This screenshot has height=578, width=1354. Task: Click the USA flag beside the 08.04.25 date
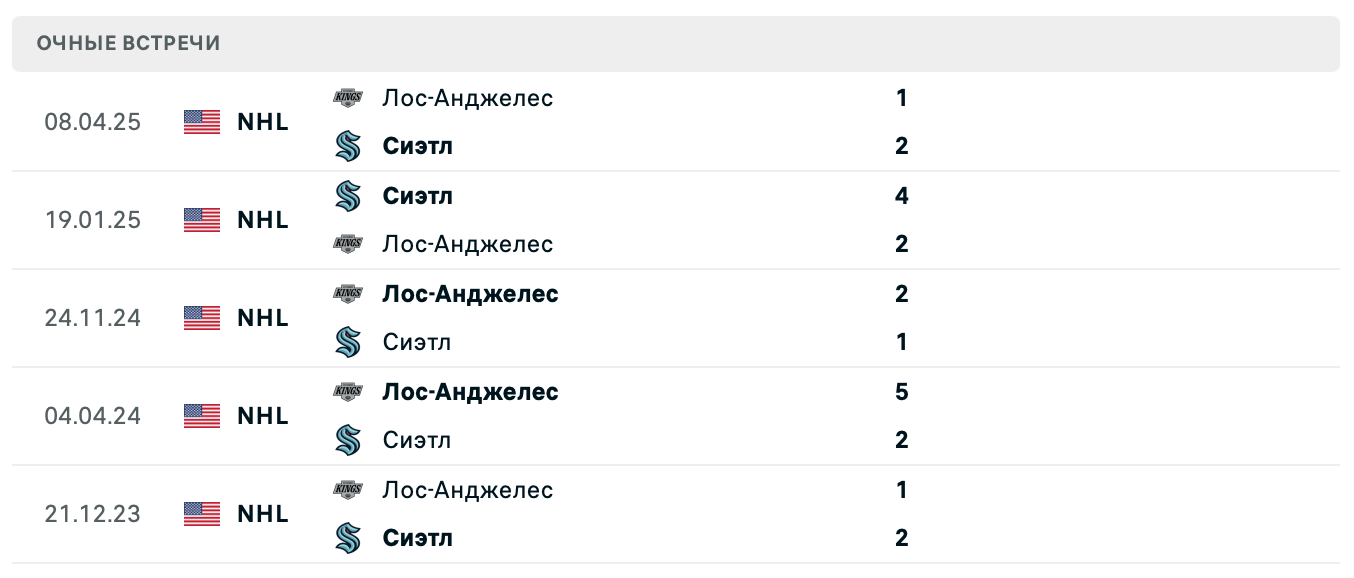pos(202,122)
